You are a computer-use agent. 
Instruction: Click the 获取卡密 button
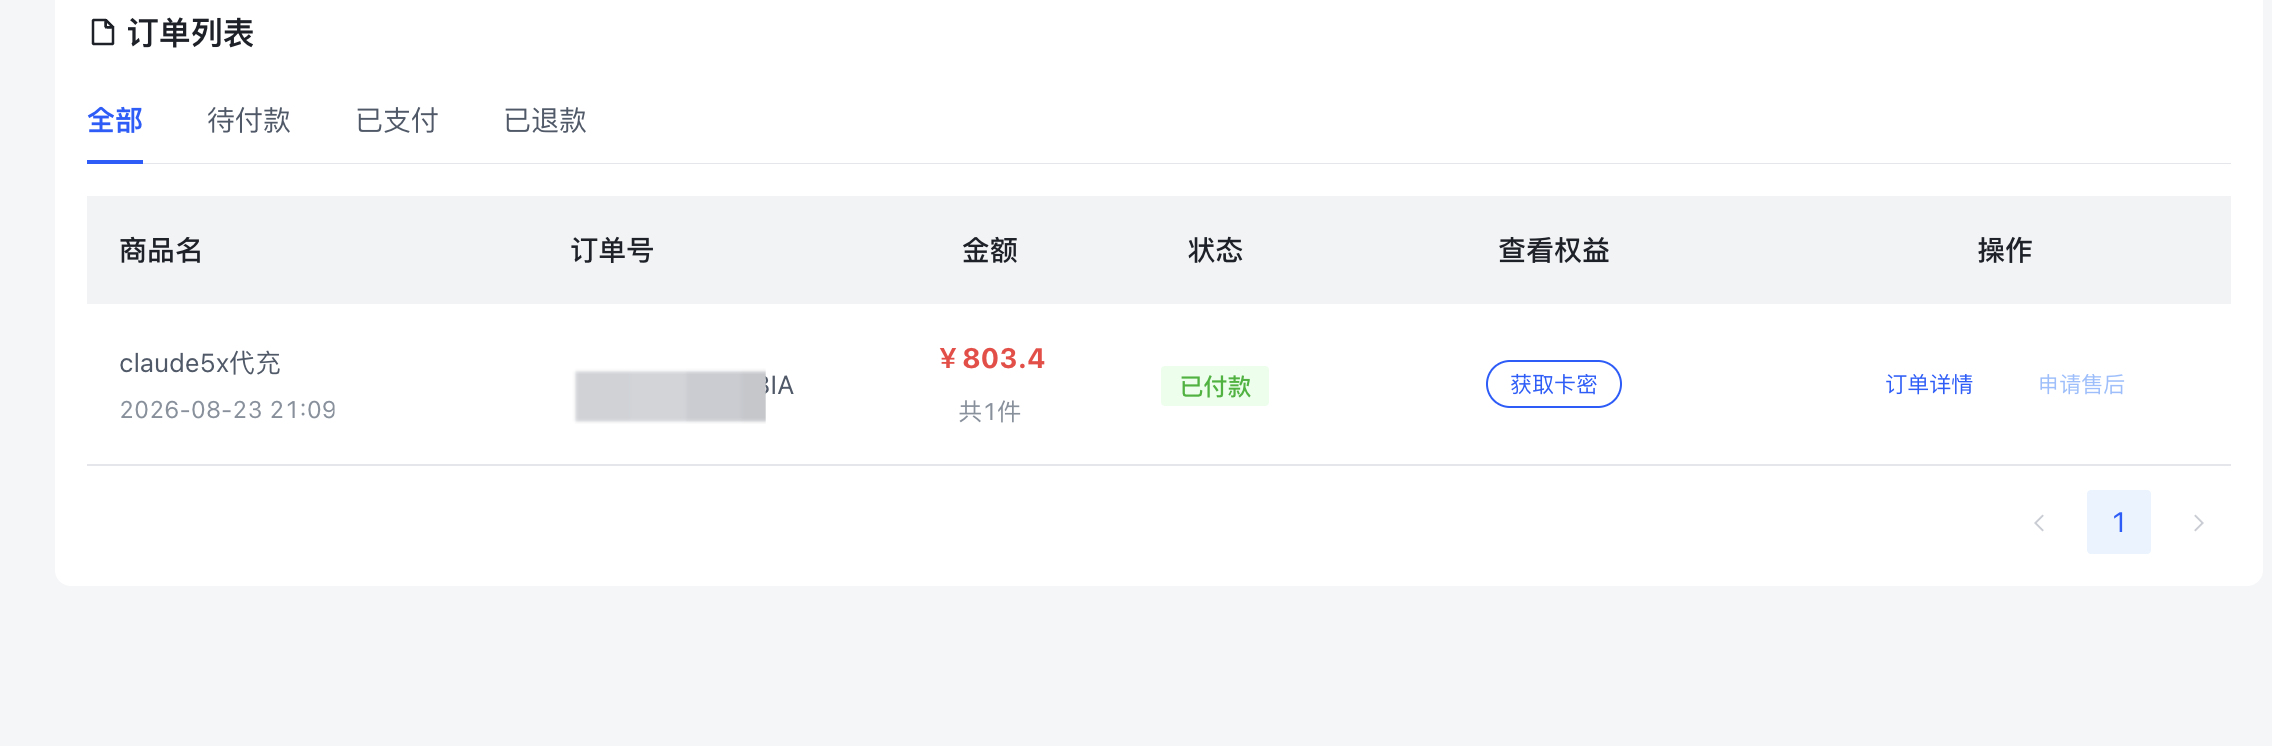click(x=1553, y=384)
